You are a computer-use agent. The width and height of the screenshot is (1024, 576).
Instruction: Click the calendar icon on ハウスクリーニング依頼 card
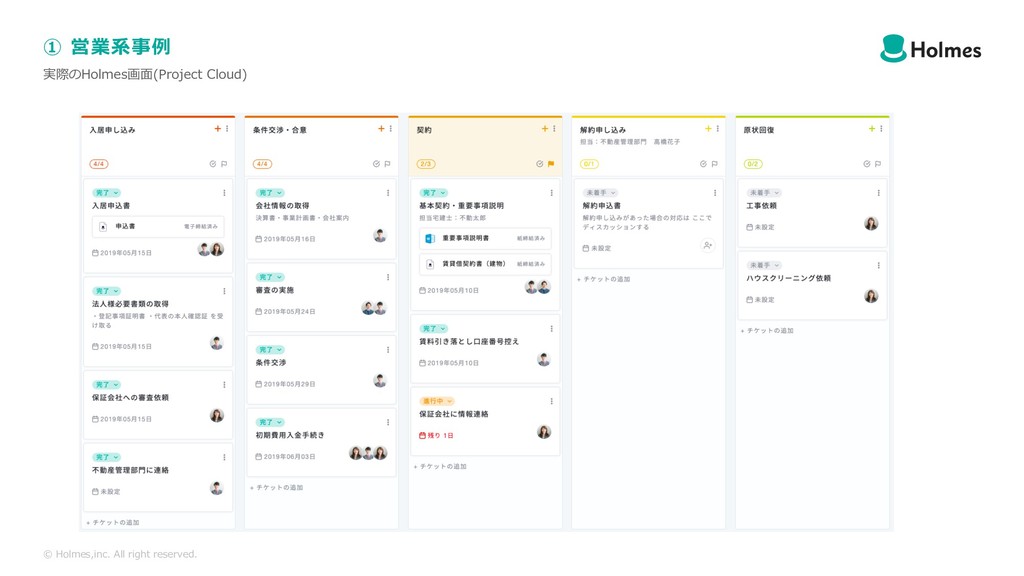(x=750, y=300)
